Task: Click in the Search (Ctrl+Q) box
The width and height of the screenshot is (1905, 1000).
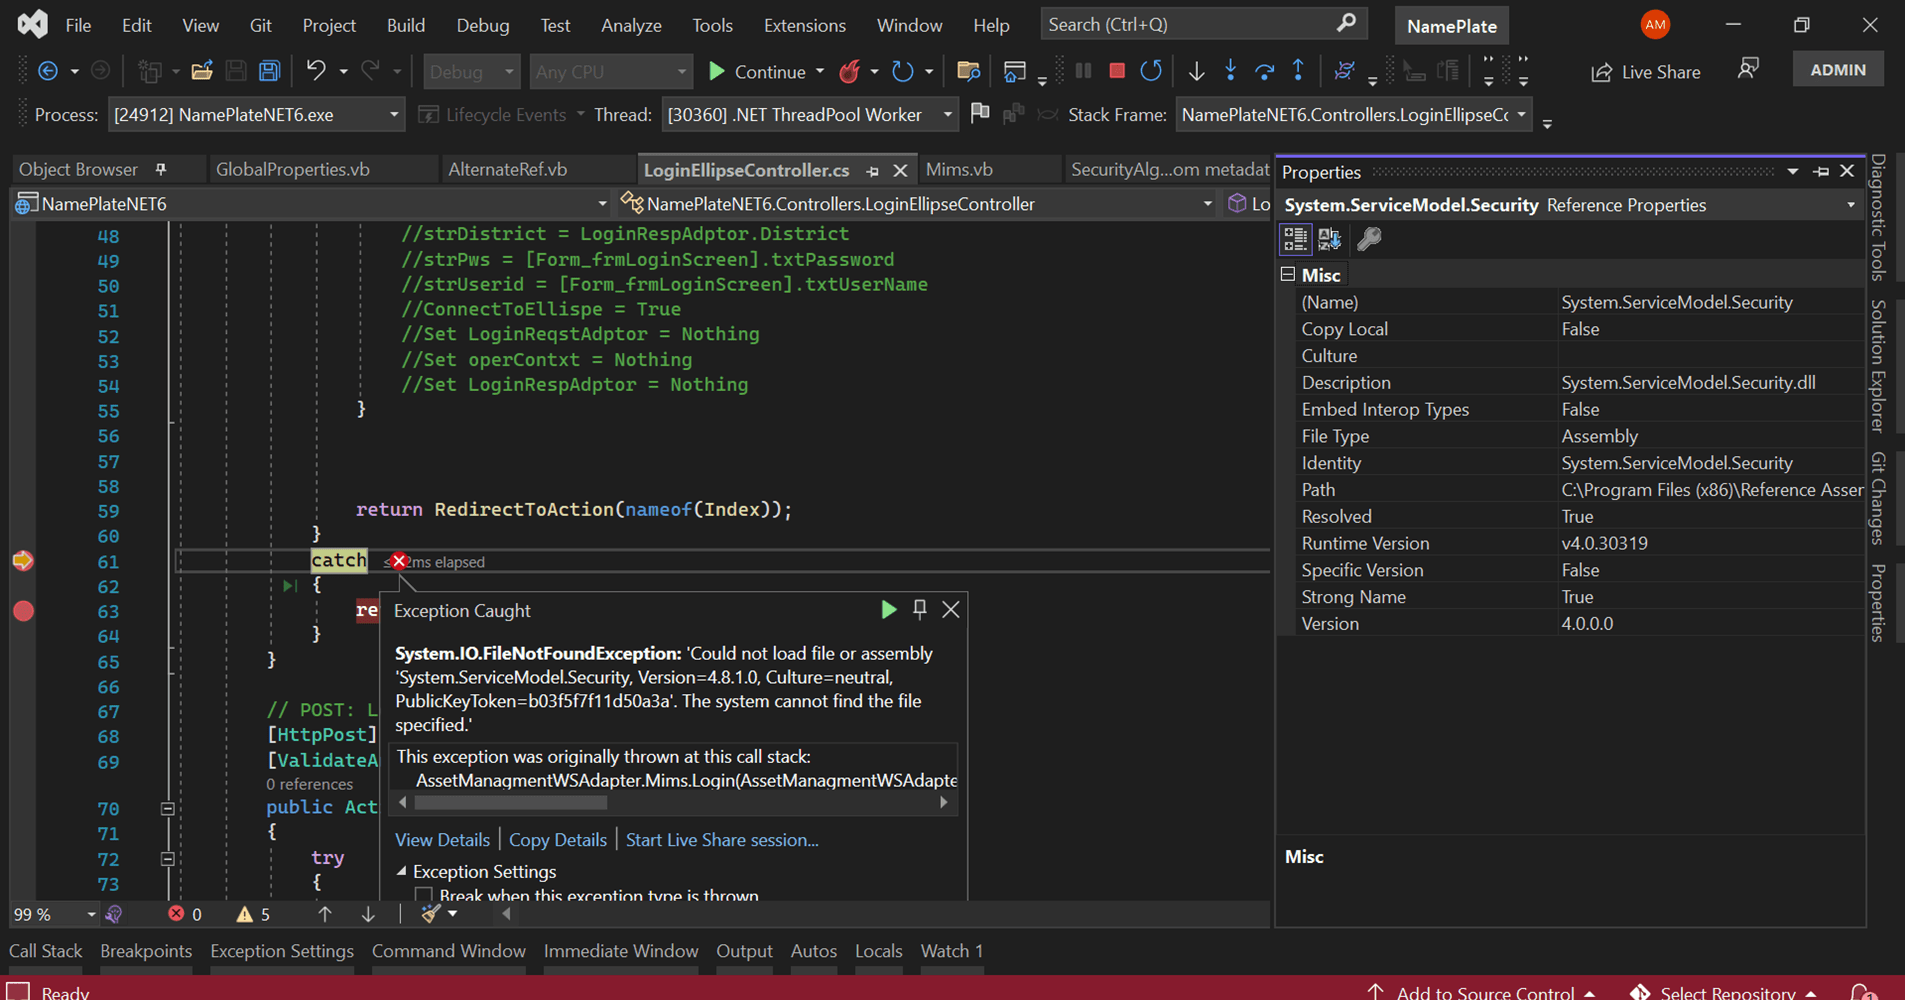Action: pos(1180,23)
